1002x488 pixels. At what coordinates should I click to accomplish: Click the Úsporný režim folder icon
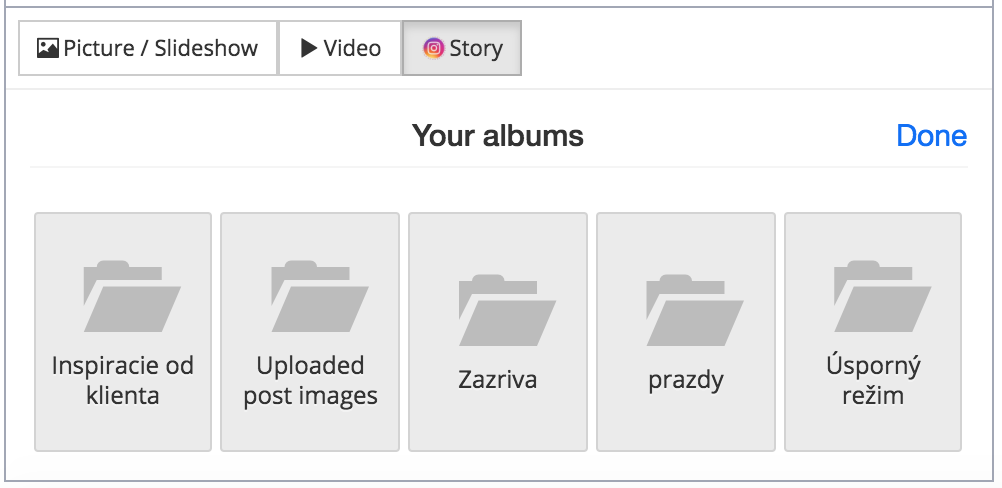(x=883, y=296)
